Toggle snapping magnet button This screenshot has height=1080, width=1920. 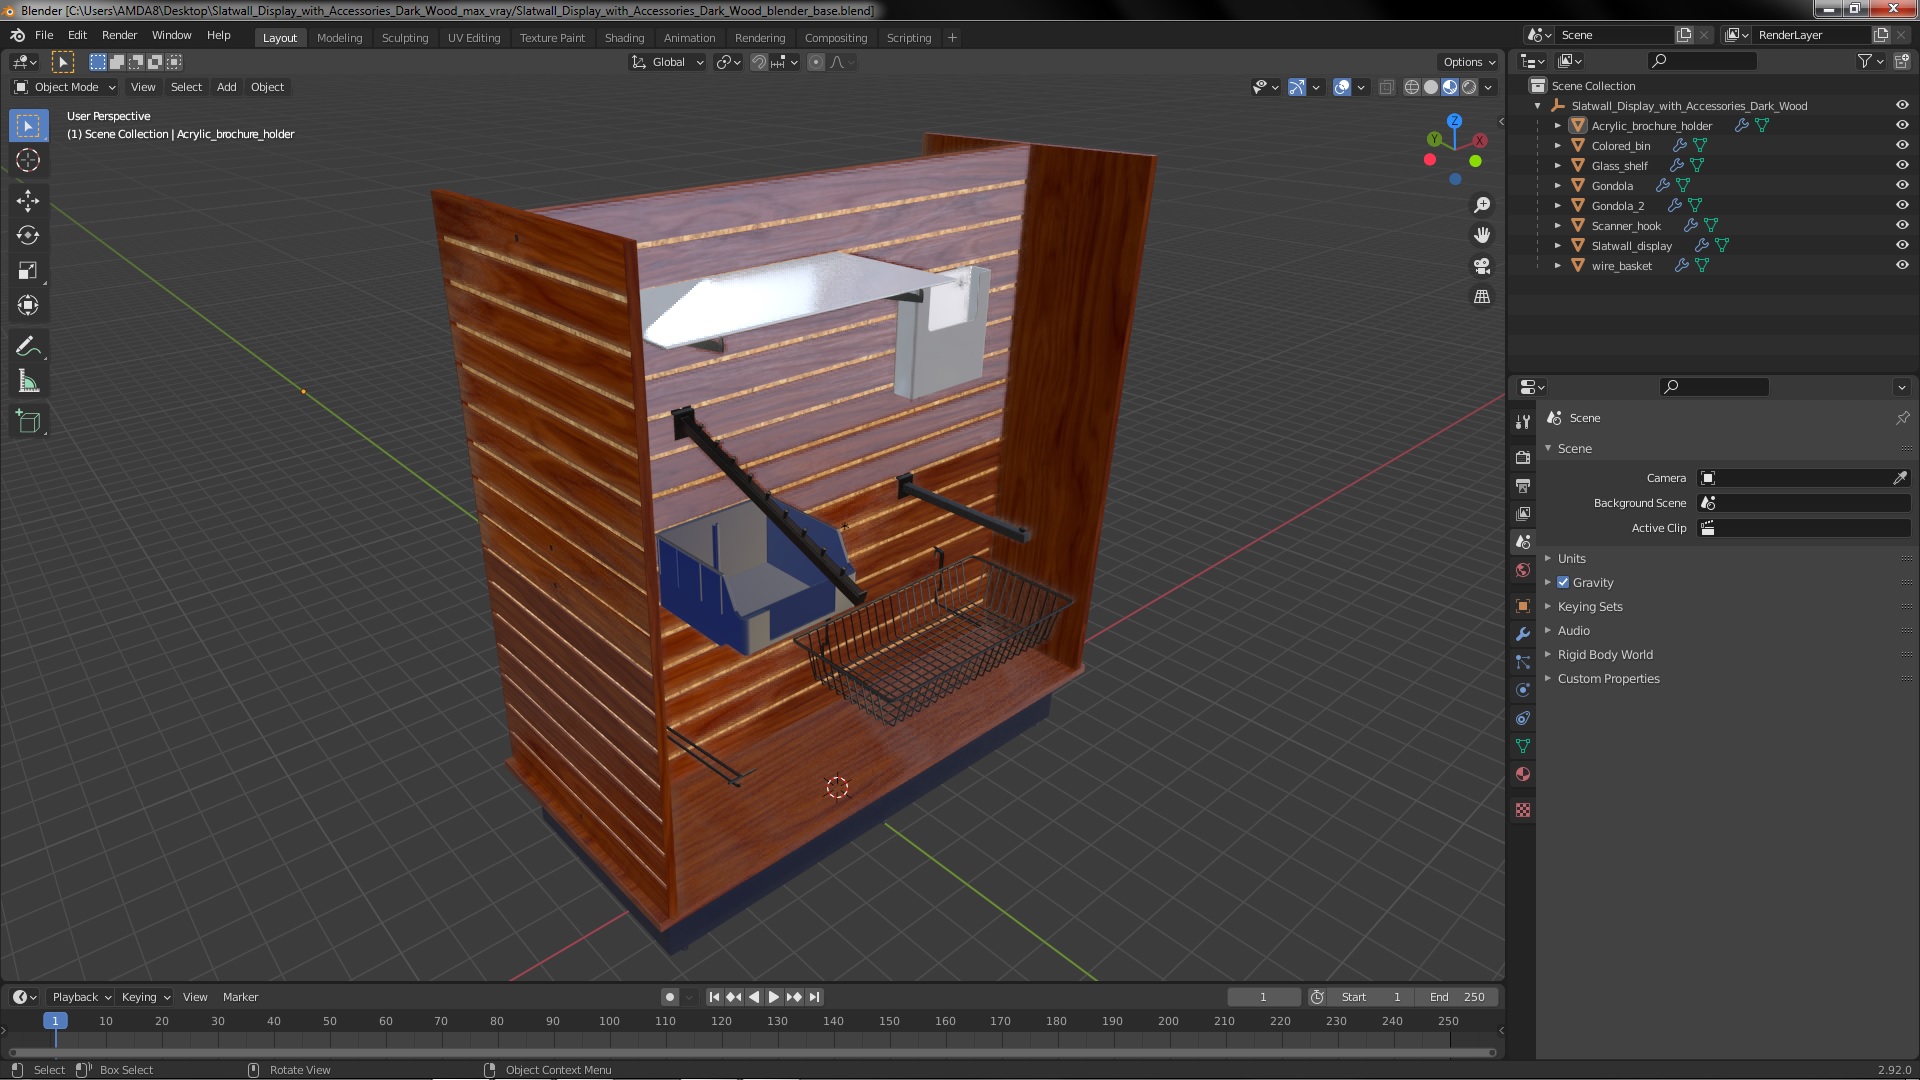coord(759,62)
